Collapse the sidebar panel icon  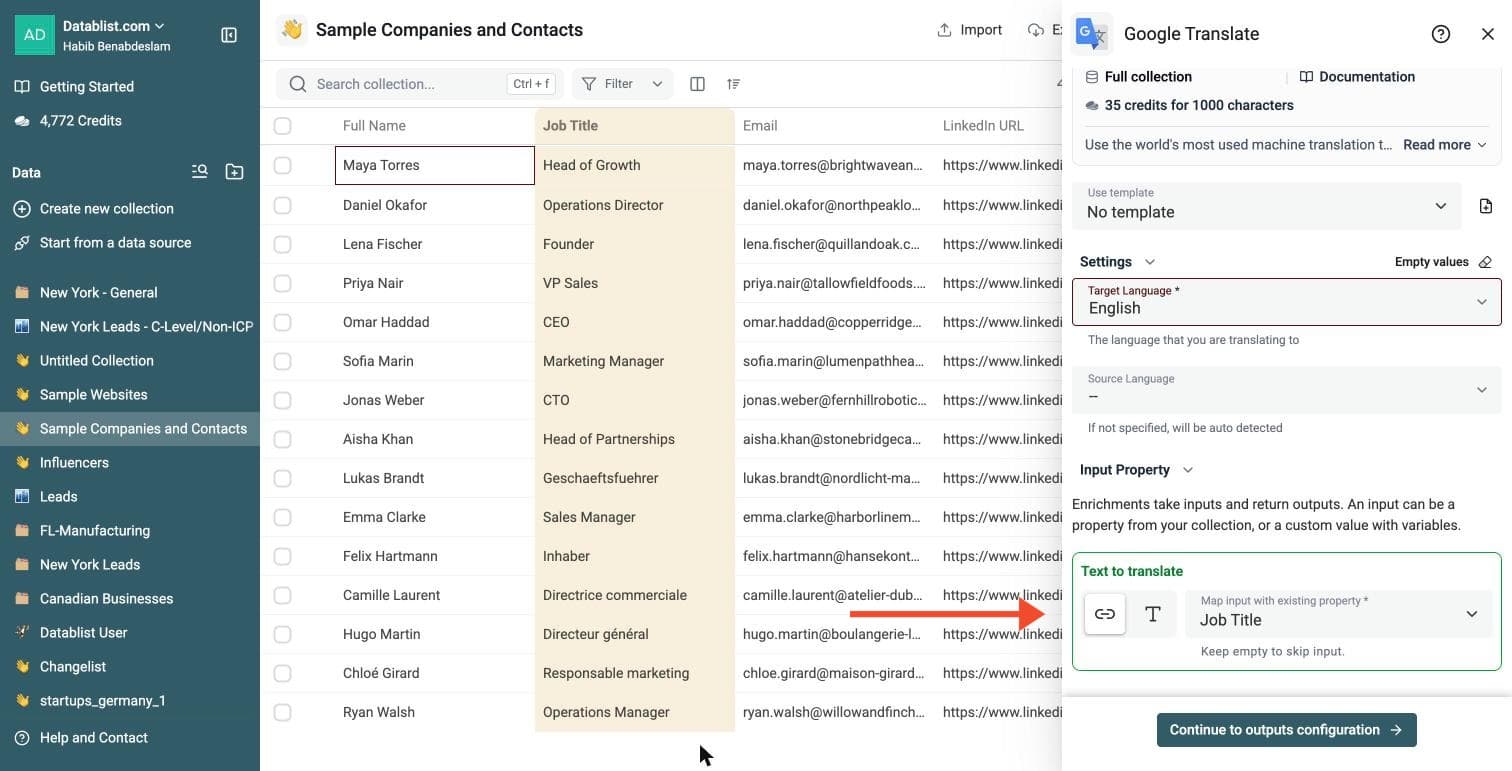(x=229, y=35)
